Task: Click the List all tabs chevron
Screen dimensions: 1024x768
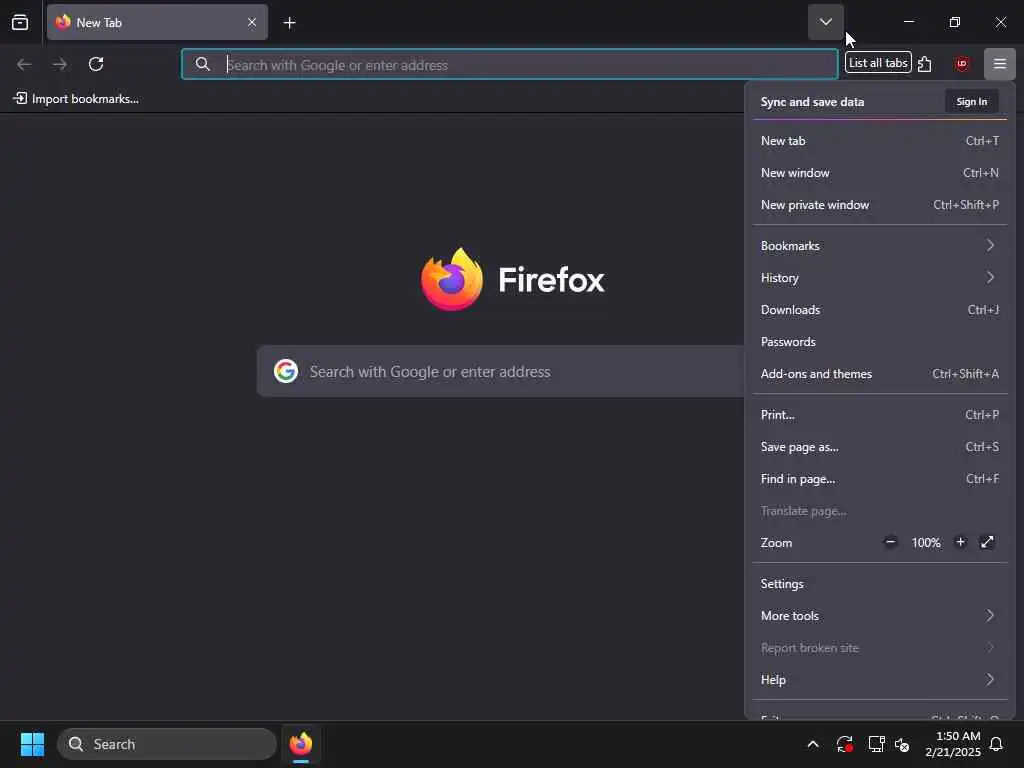Action: 825,22
